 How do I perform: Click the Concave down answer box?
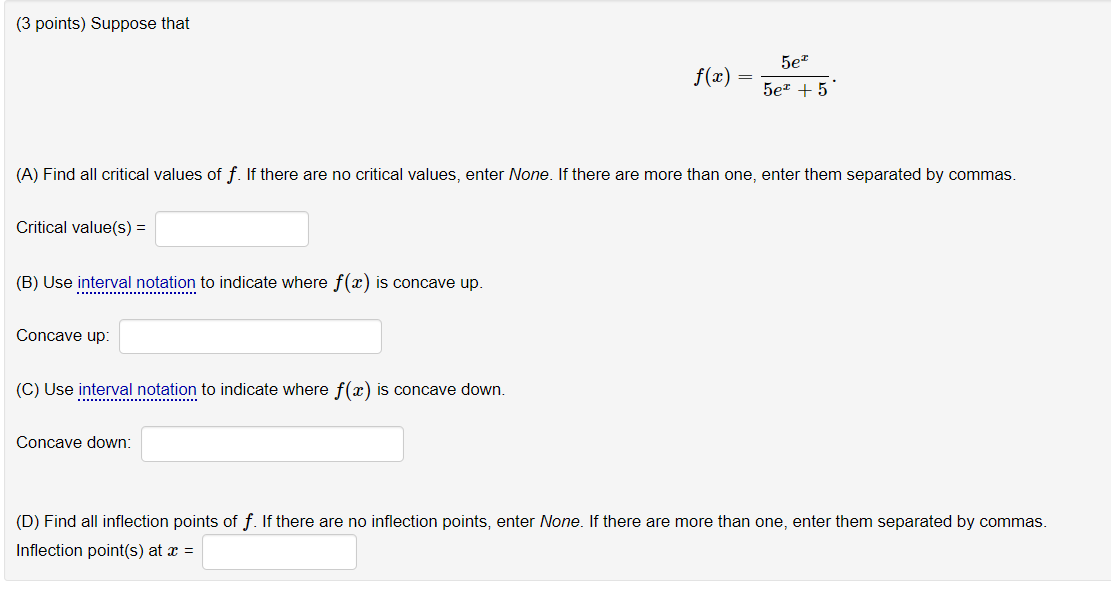click(272, 443)
